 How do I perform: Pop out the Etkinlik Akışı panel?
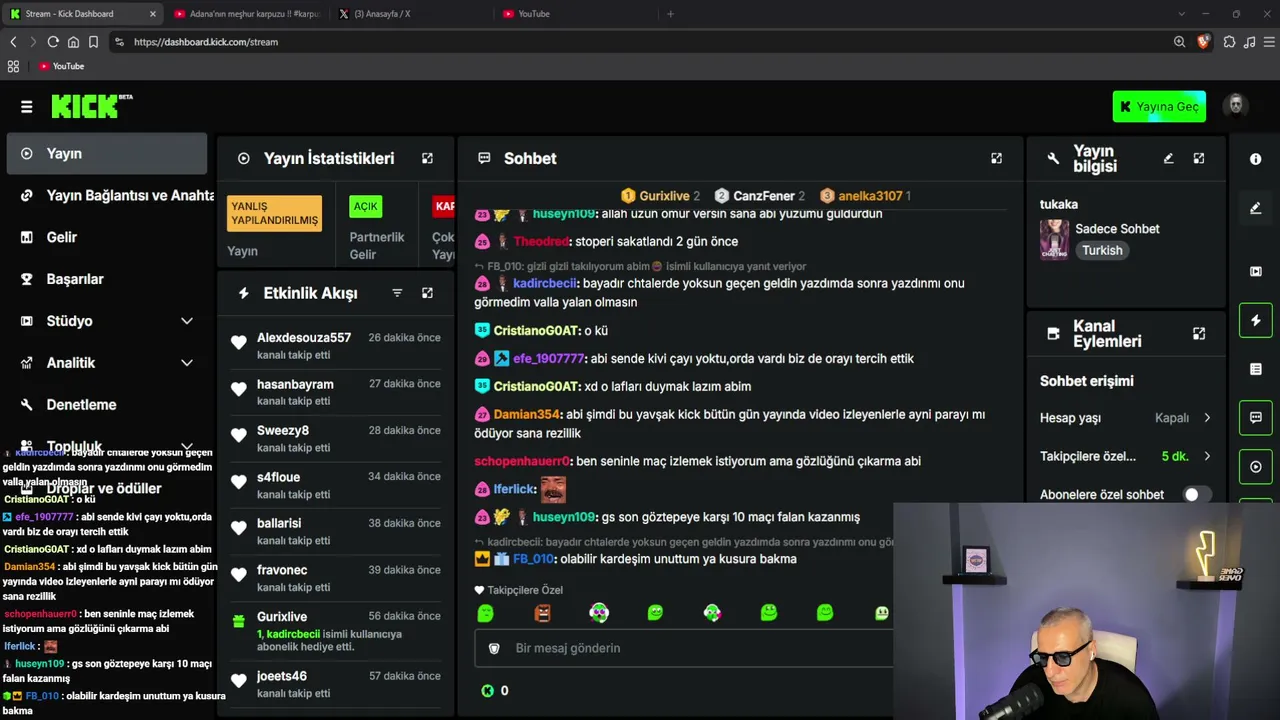click(427, 293)
